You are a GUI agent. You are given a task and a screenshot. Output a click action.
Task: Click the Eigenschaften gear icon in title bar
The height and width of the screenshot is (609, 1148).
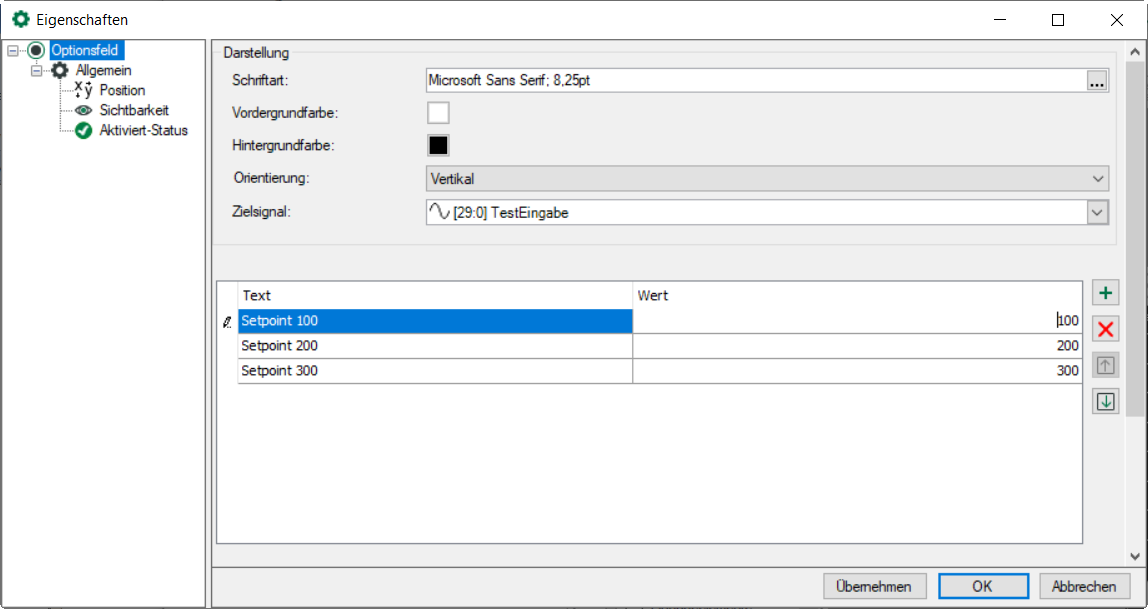click(x=21, y=20)
